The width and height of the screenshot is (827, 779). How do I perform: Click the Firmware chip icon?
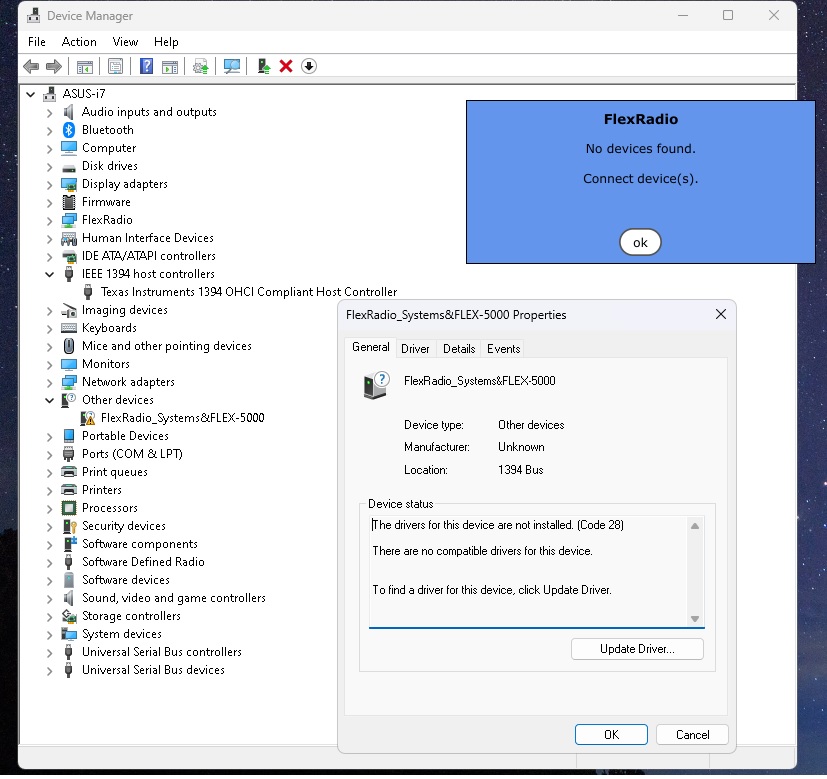(69, 202)
